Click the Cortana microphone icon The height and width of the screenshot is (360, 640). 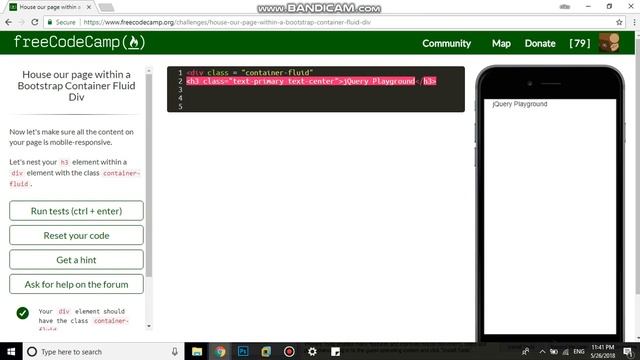[175, 351]
